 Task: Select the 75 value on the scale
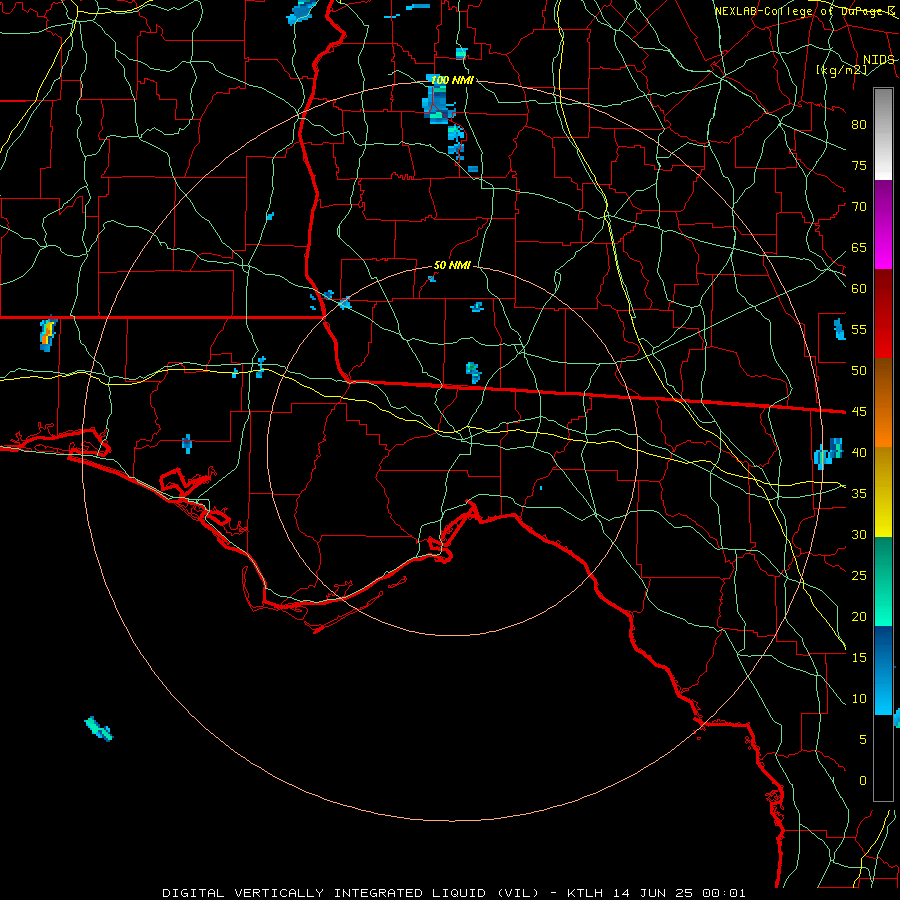pyautogui.click(x=859, y=165)
